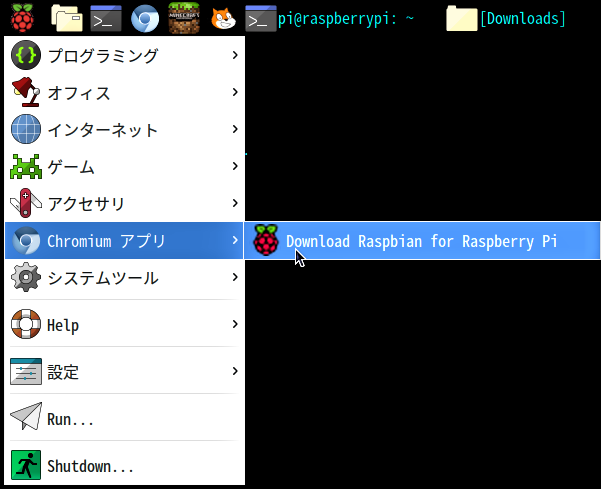The width and height of the screenshot is (601, 489).
Task: Open the first terminal launcher in the panel
Action: point(106,18)
